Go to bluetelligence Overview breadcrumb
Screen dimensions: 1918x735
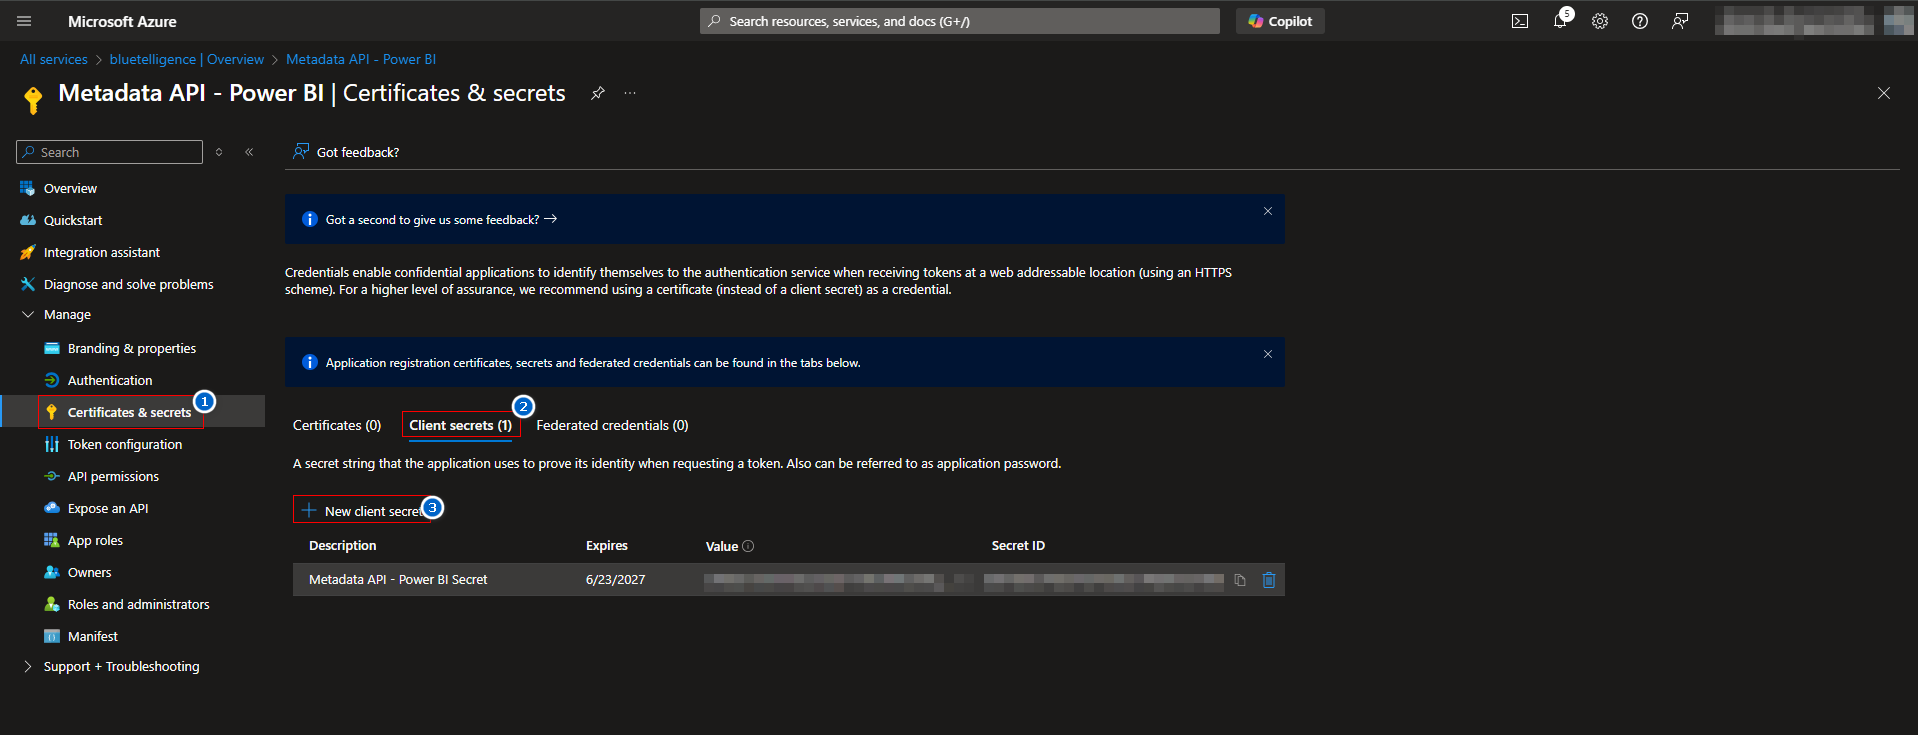pyautogui.click(x=187, y=59)
